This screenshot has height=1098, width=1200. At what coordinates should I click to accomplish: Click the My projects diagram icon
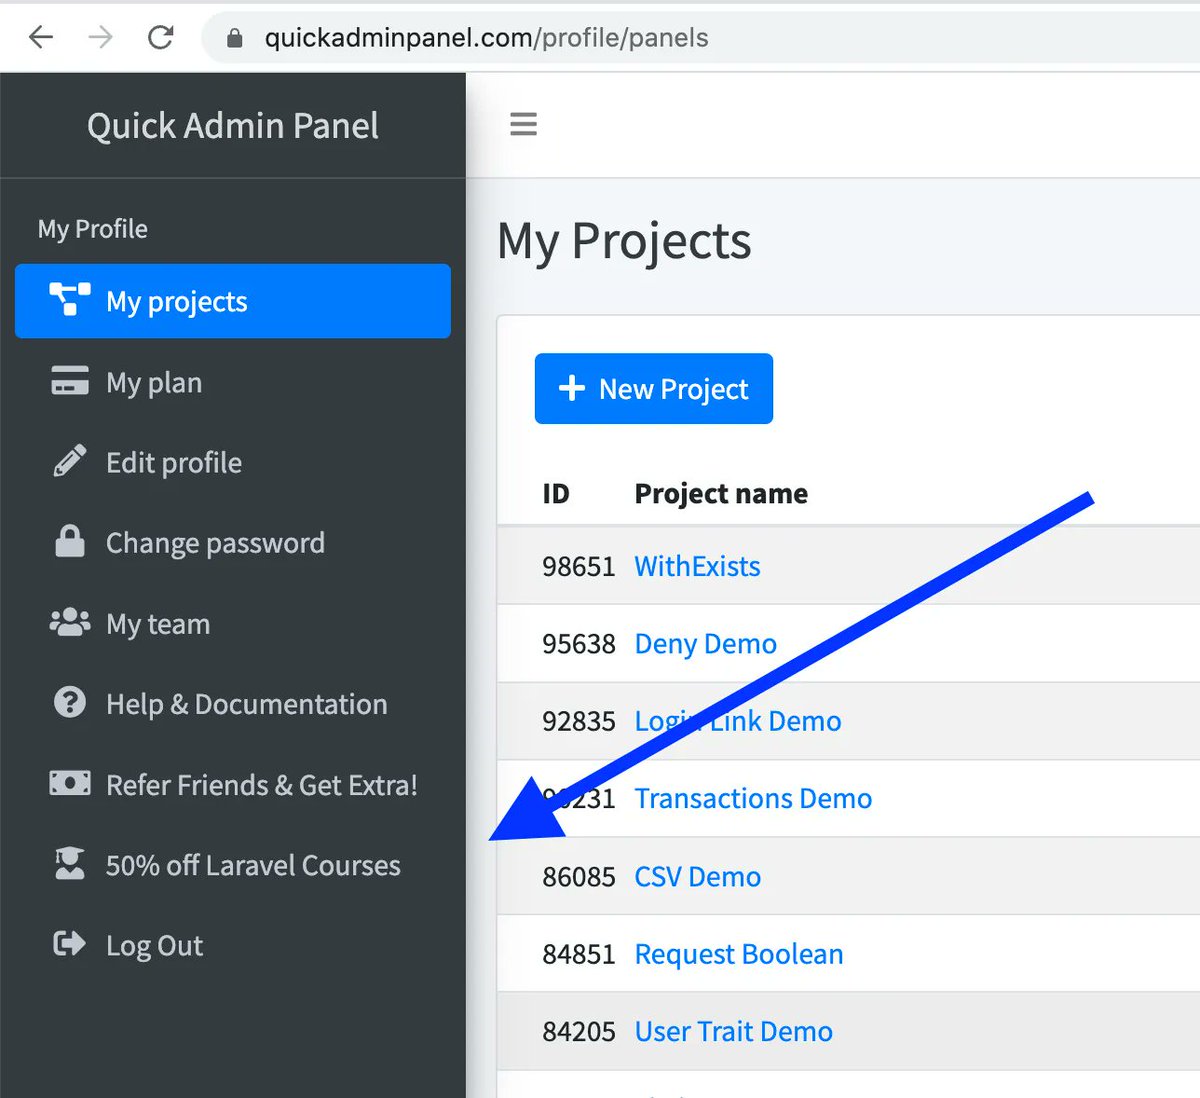point(70,300)
